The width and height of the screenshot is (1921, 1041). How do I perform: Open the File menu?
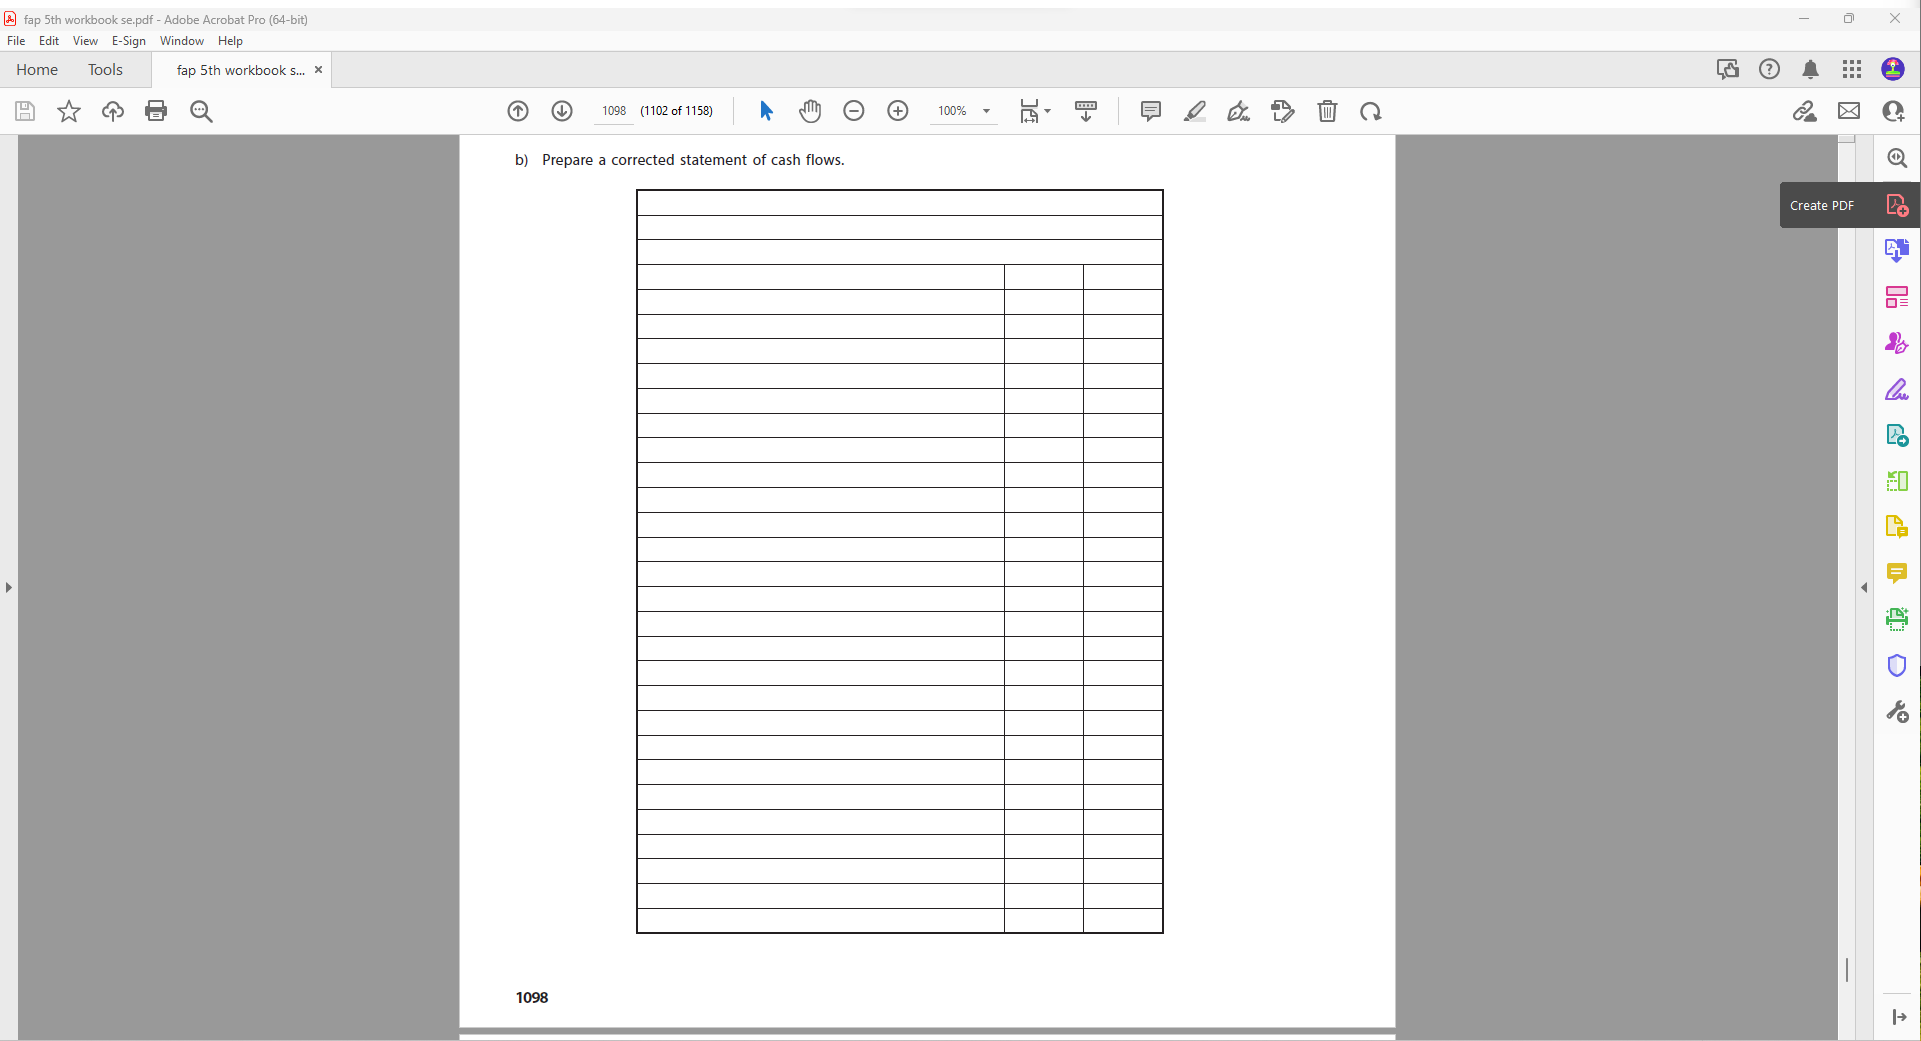pyautogui.click(x=16, y=41)
